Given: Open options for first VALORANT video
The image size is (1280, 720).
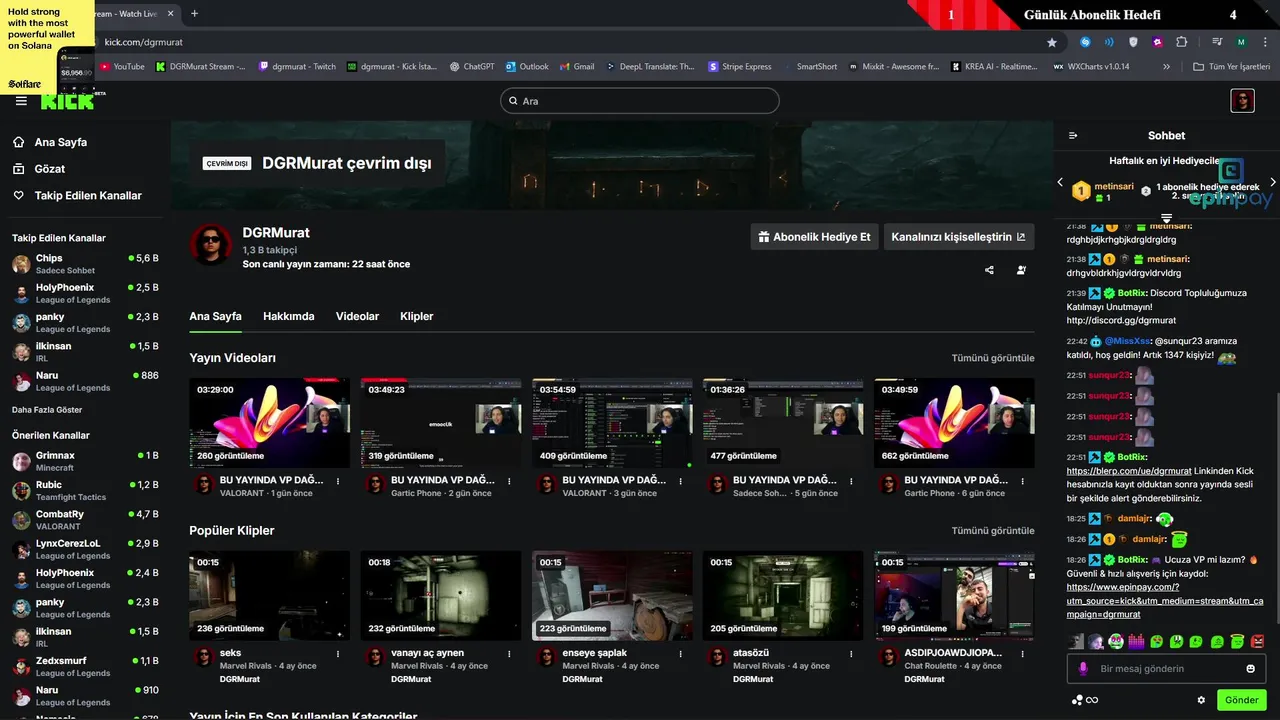Looking at the screenshot, I should tap(338, 481).
